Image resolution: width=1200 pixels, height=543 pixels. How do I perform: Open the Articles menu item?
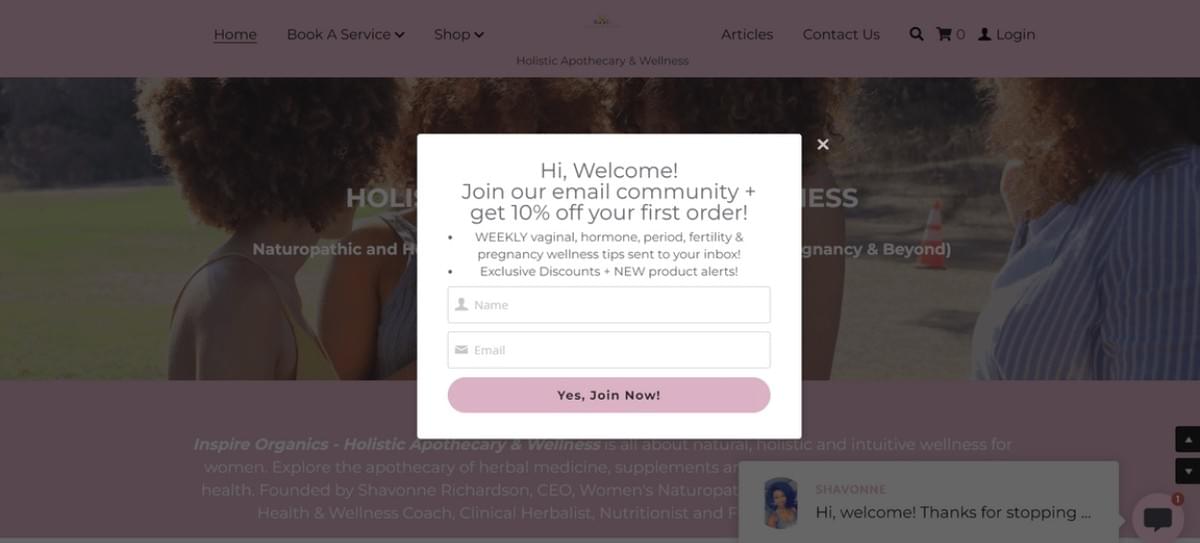point(747,34)
